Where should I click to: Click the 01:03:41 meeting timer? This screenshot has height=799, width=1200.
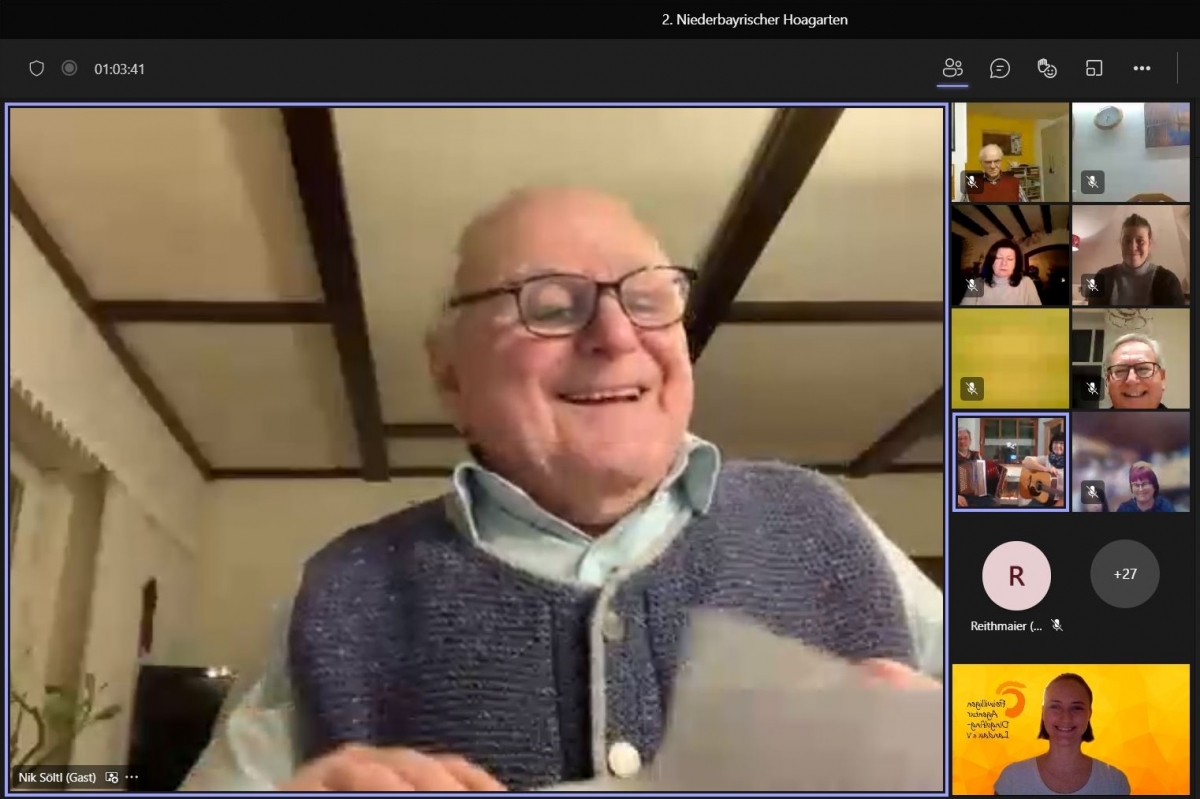pyautogui.click(x=119, y=69)
